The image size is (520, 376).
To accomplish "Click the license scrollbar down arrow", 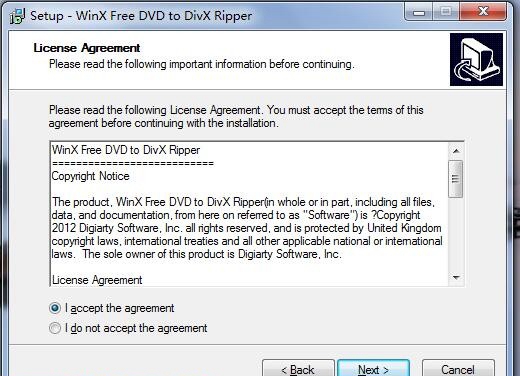I will 456,277.
